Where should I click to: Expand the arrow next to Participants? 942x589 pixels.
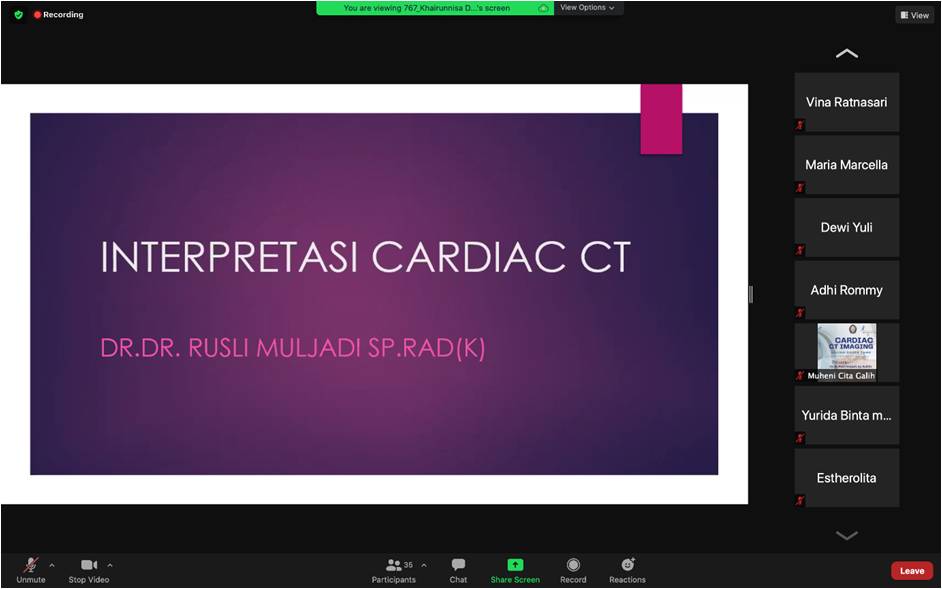pyautogui.click(x=423, y=565)
